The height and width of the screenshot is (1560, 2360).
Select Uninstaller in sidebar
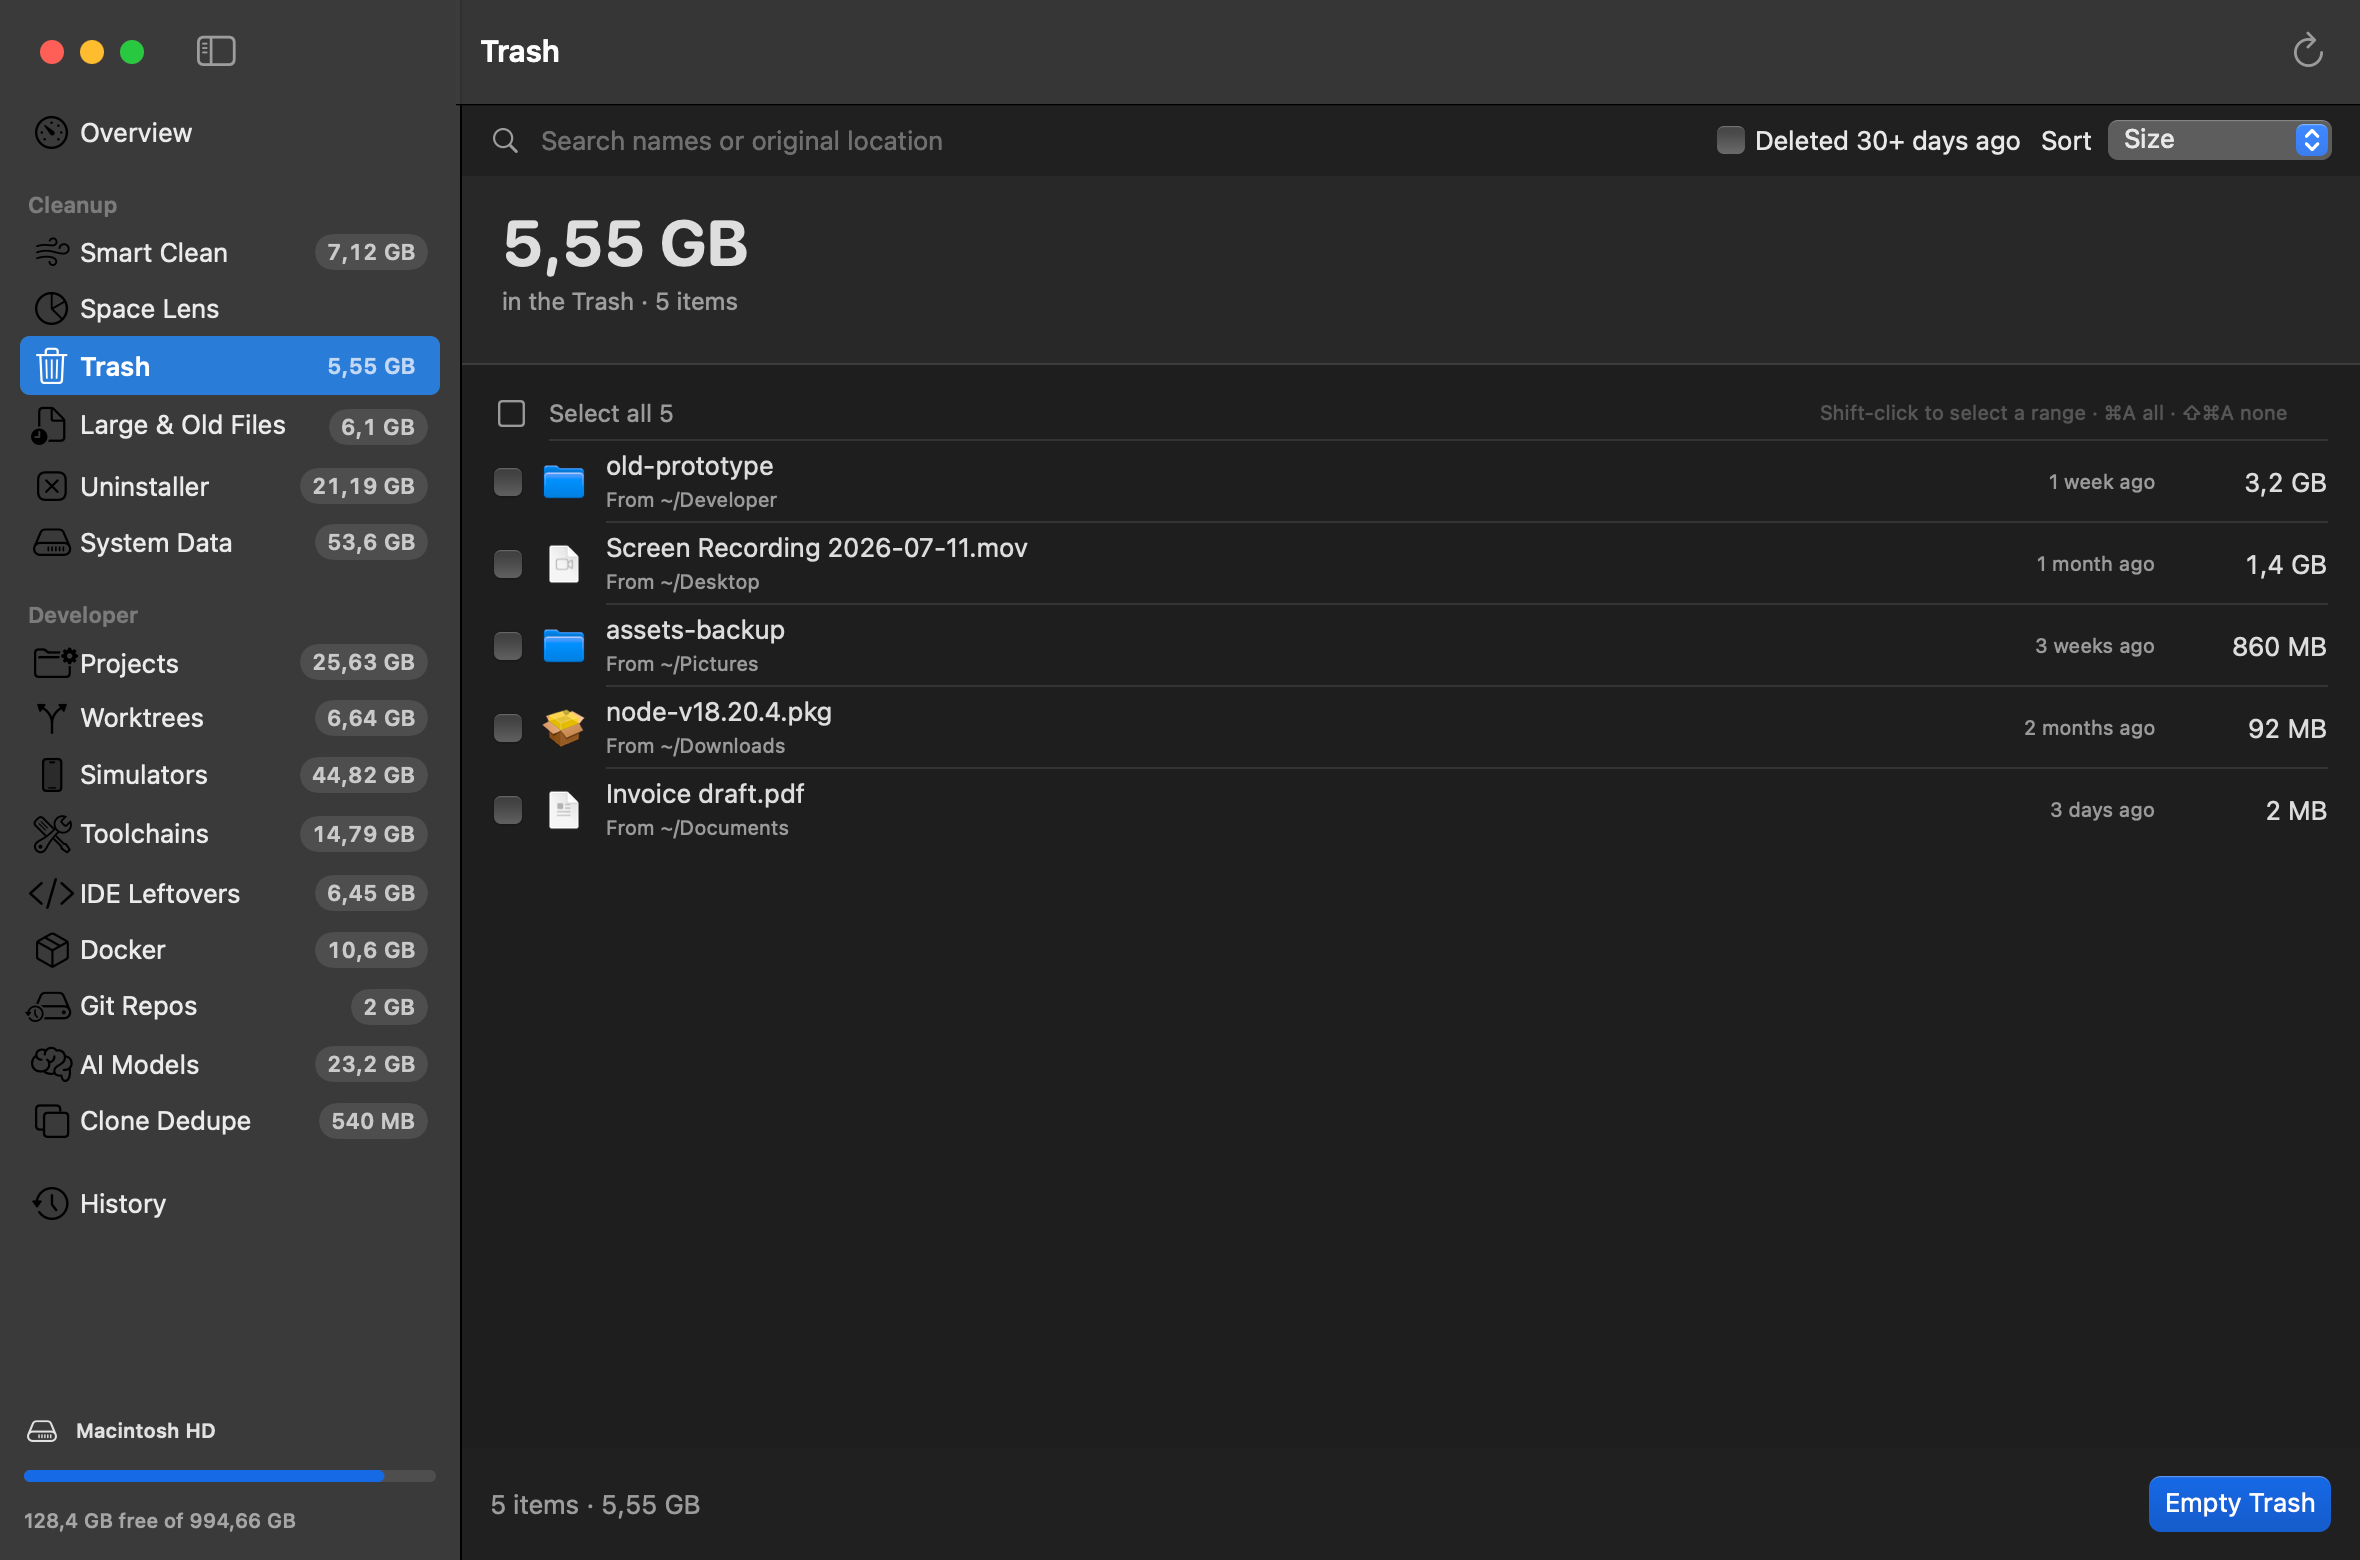click(x=230, y=486)
